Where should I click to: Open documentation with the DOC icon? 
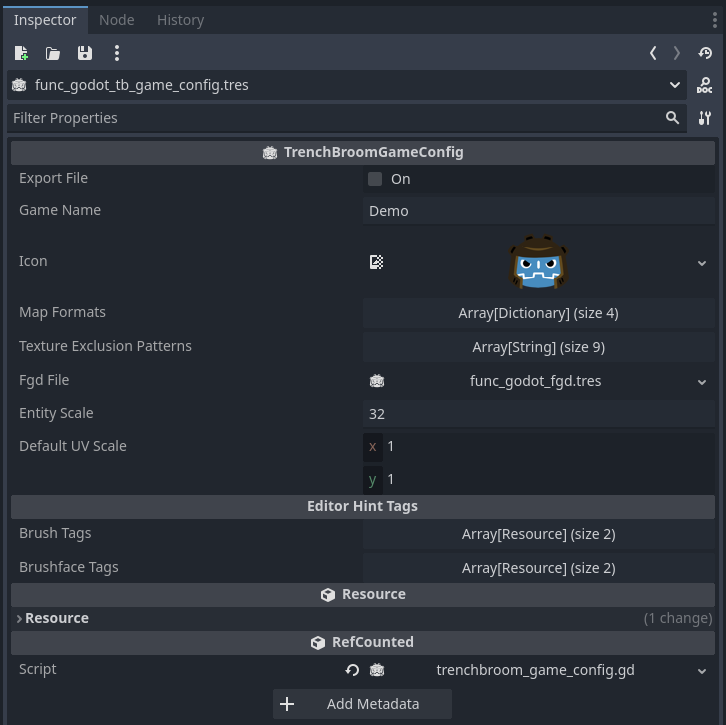pyautogui.click(x=705, y=86)
